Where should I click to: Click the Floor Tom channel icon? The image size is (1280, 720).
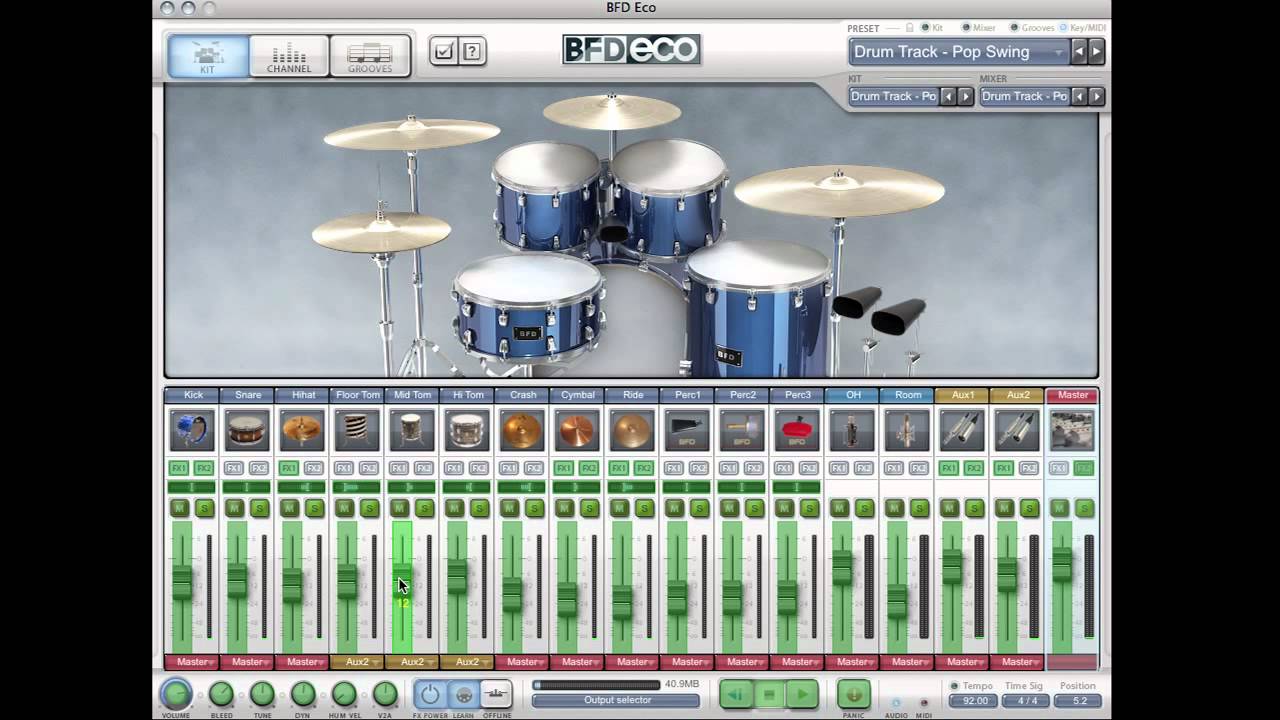coord(357,430)
